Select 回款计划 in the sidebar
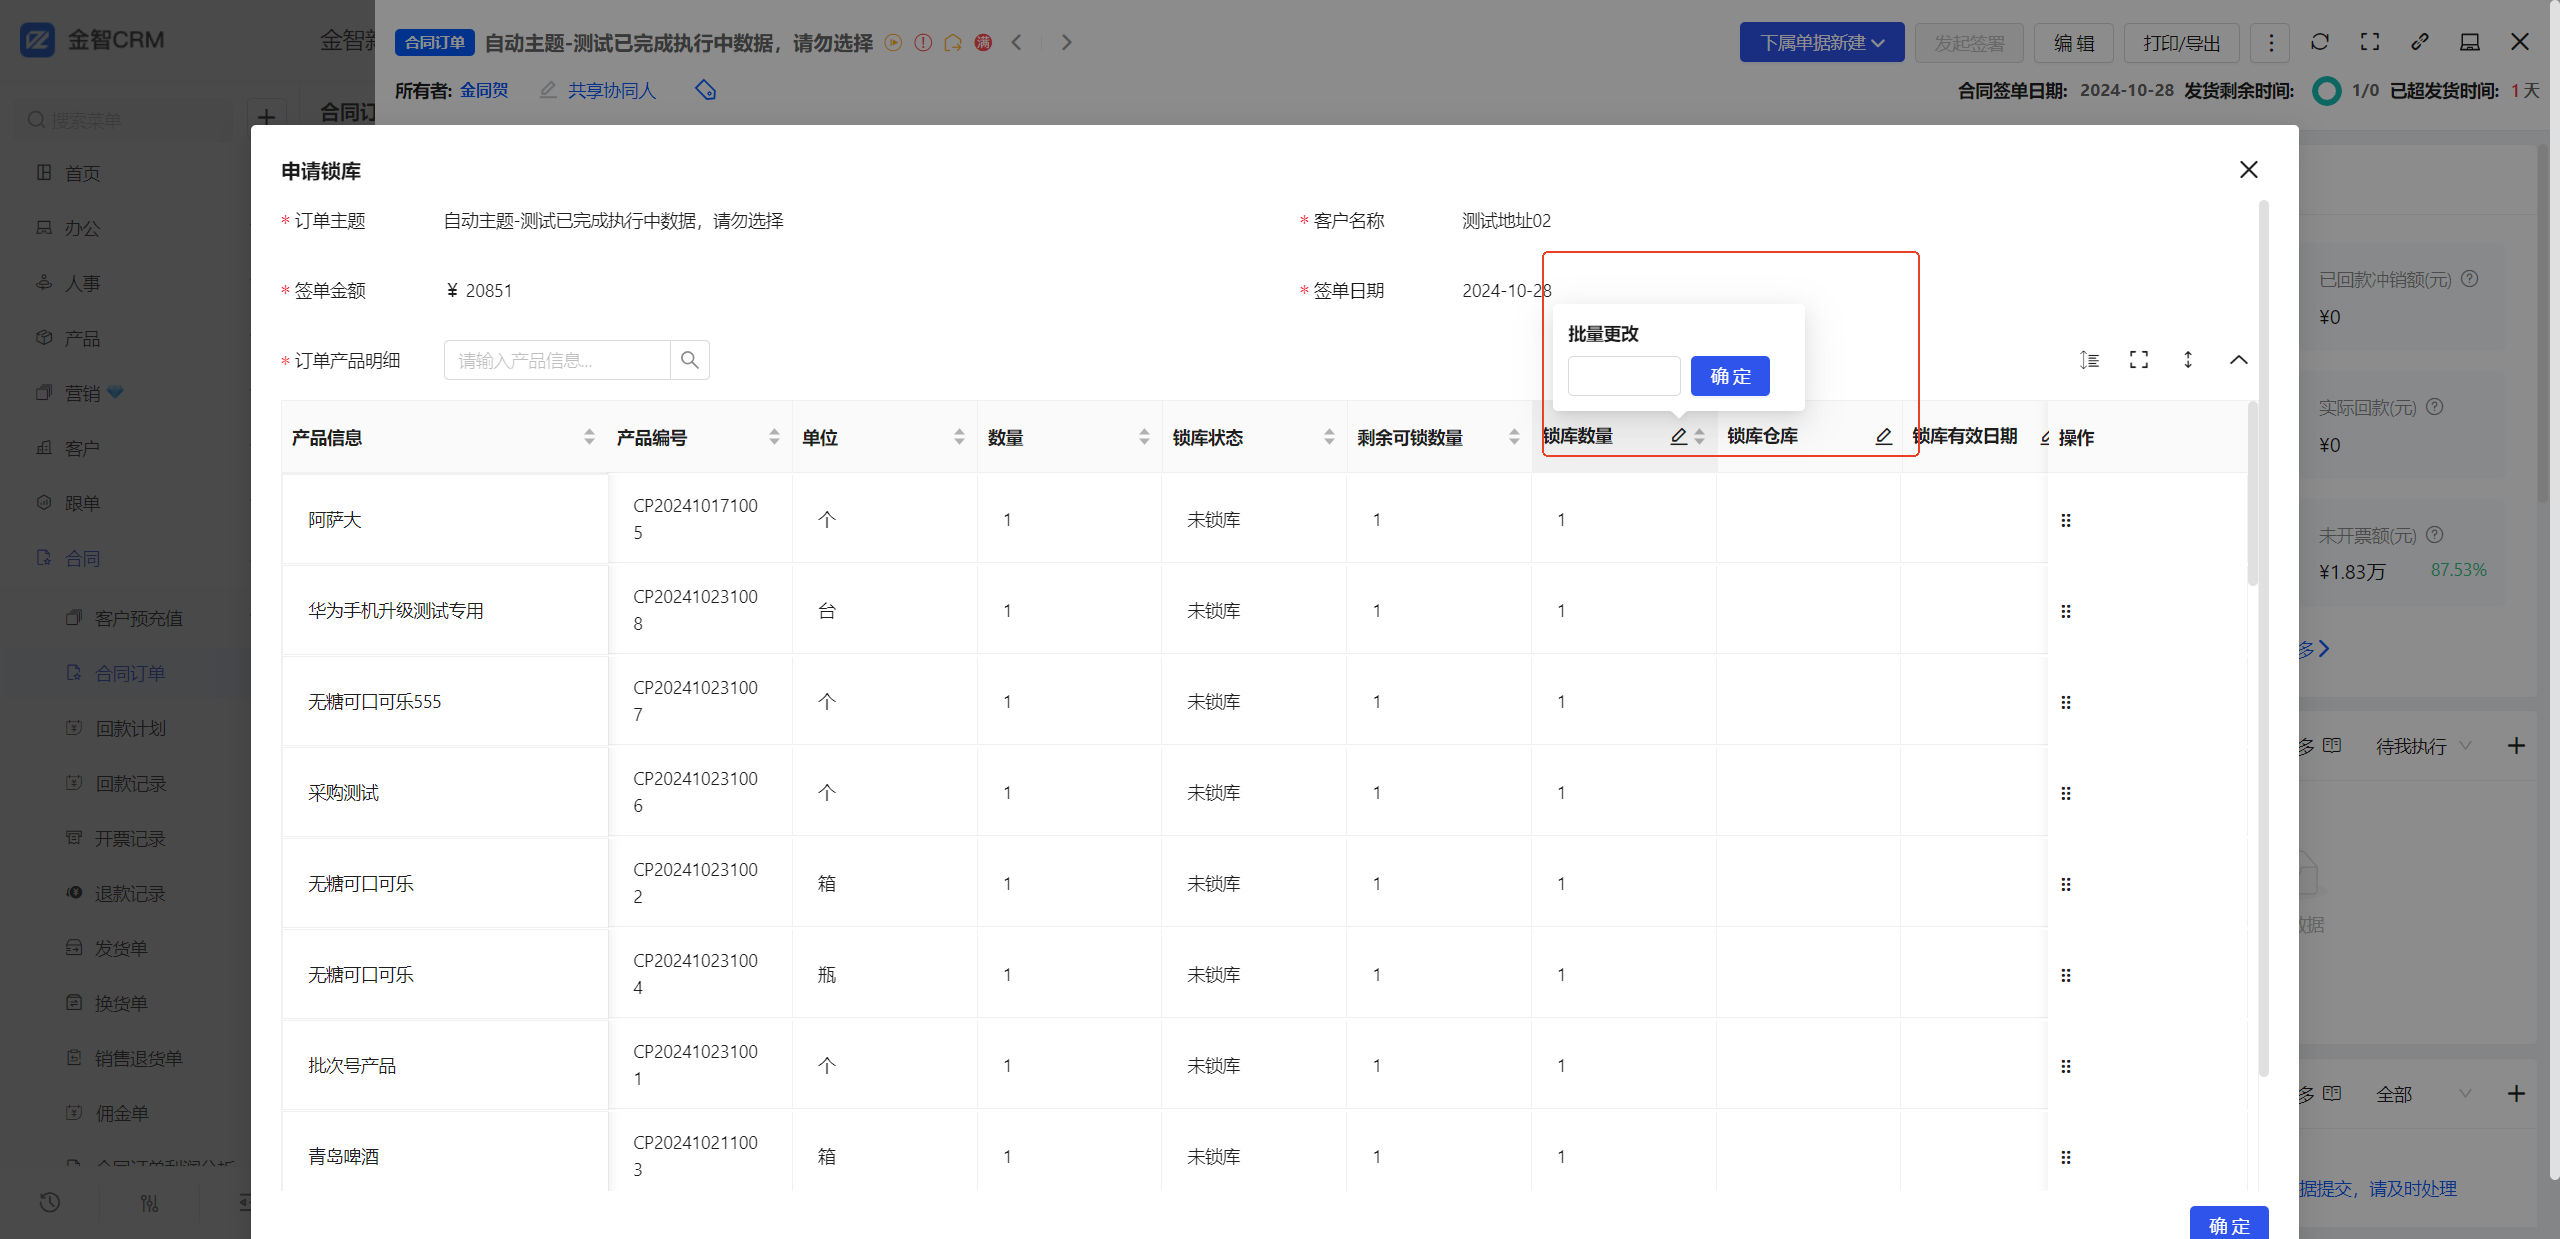This screenshot has width=2560, height=1239. coord(130,728)
